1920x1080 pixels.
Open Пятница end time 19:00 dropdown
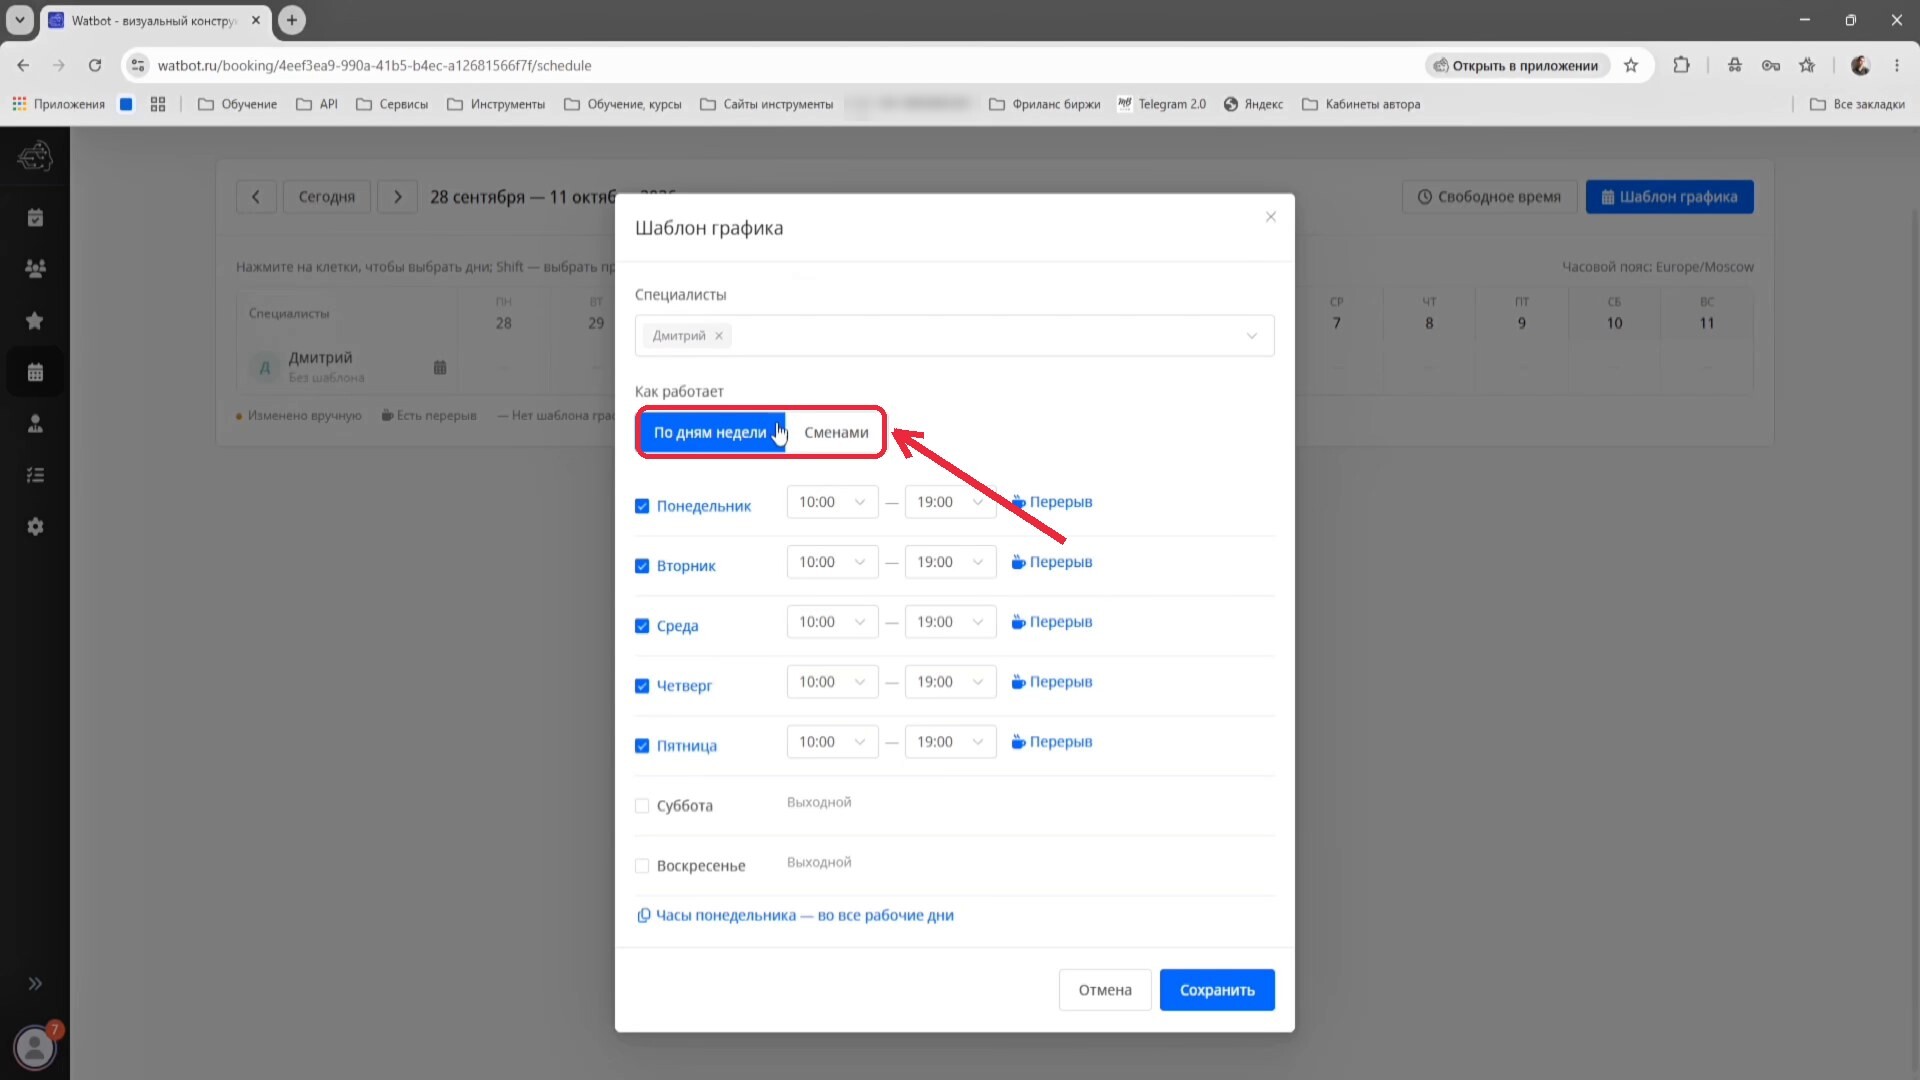click(x=950, y=742)
